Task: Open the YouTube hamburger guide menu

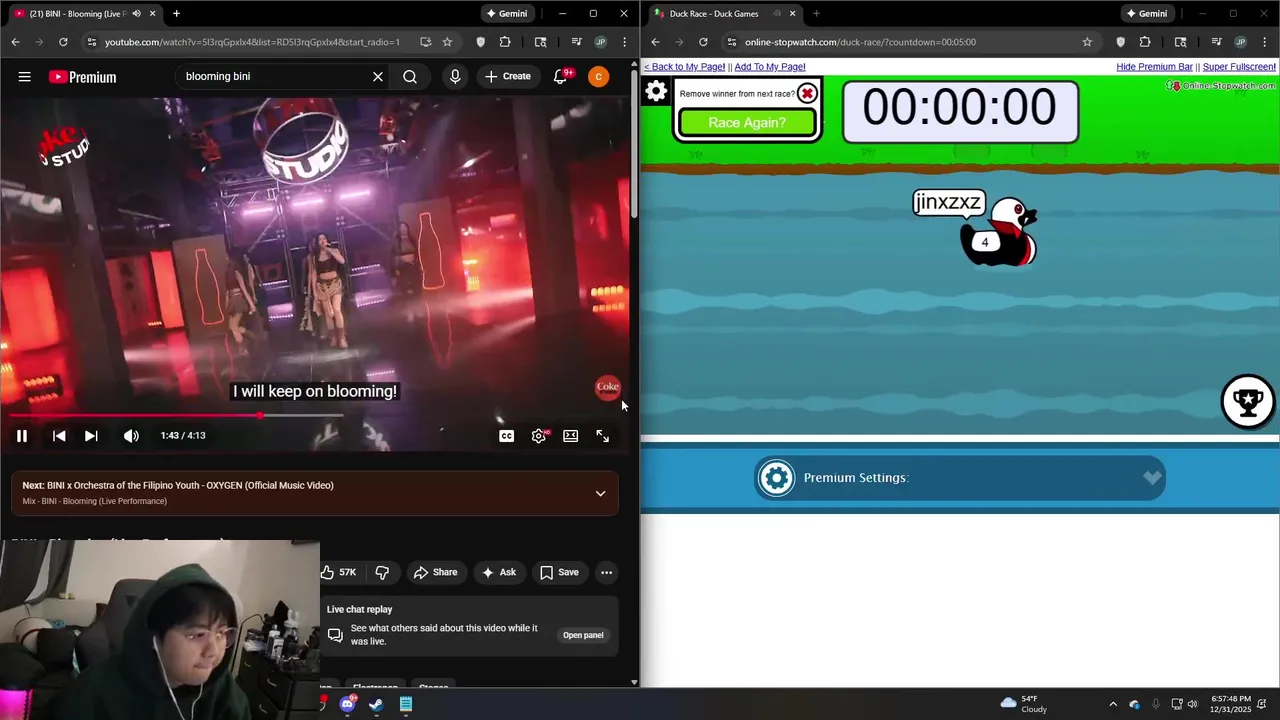Action: coord(24,77)
